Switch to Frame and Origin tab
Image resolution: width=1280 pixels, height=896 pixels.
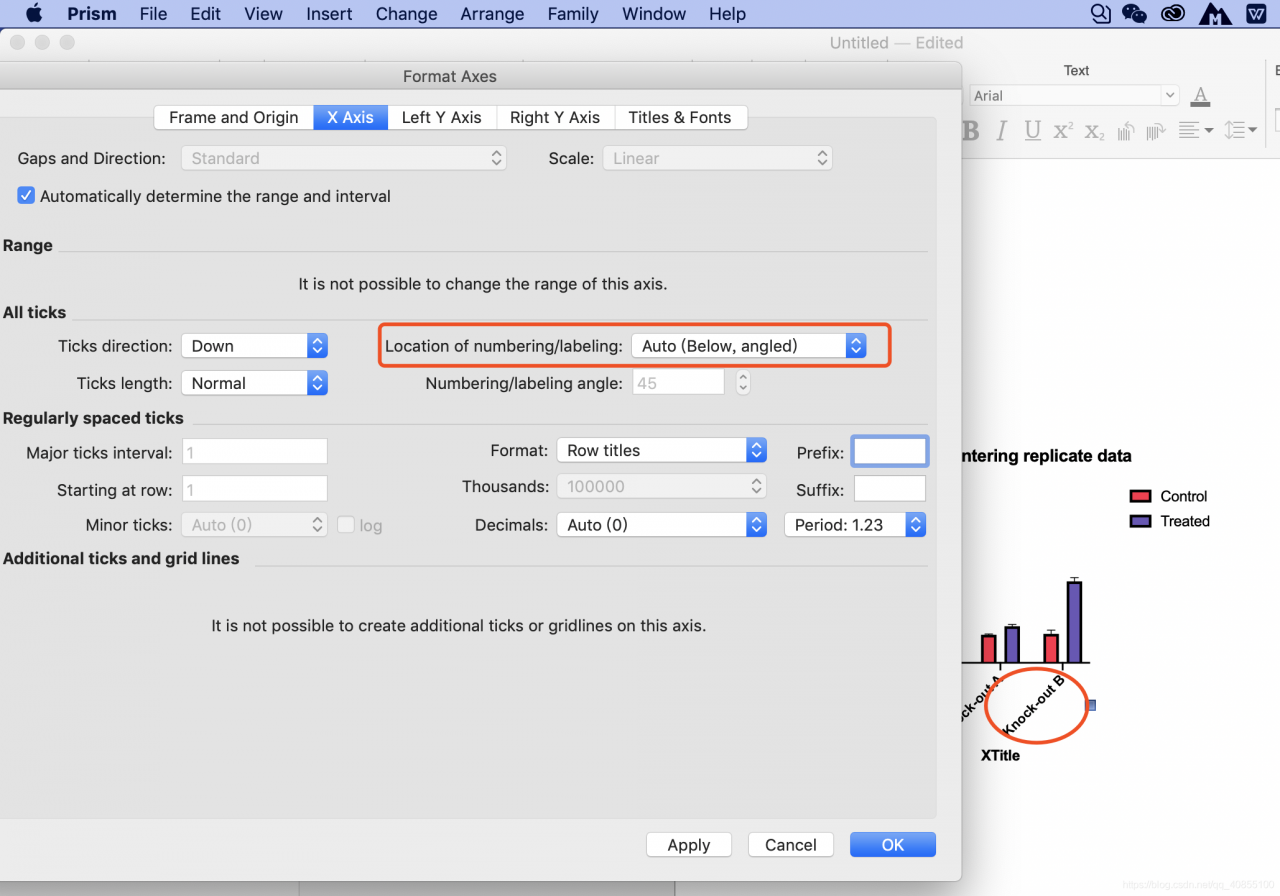[x=234, y=117]
